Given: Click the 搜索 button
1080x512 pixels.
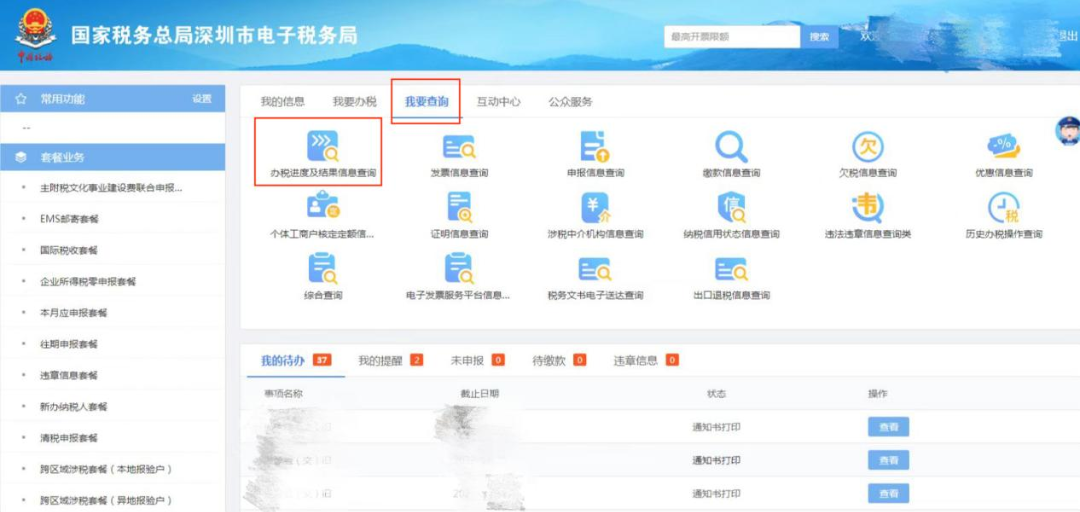Looking at the screenshot, I should [x=820, y=37].
